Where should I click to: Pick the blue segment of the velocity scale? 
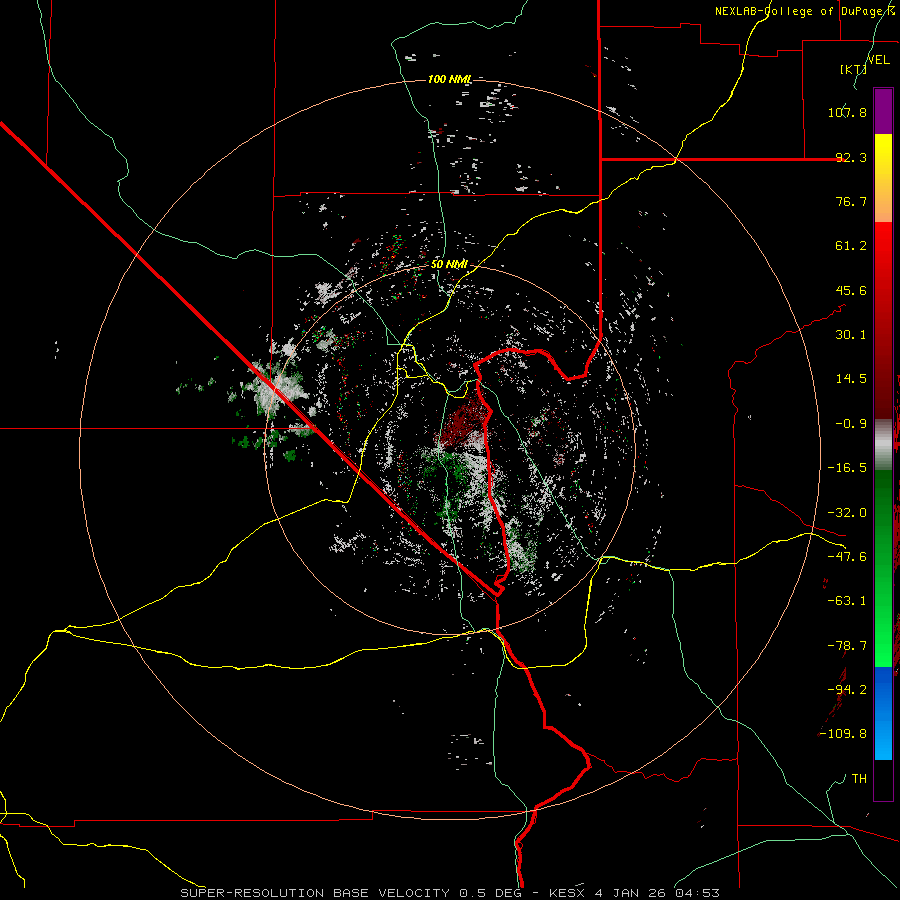[883, 713]
